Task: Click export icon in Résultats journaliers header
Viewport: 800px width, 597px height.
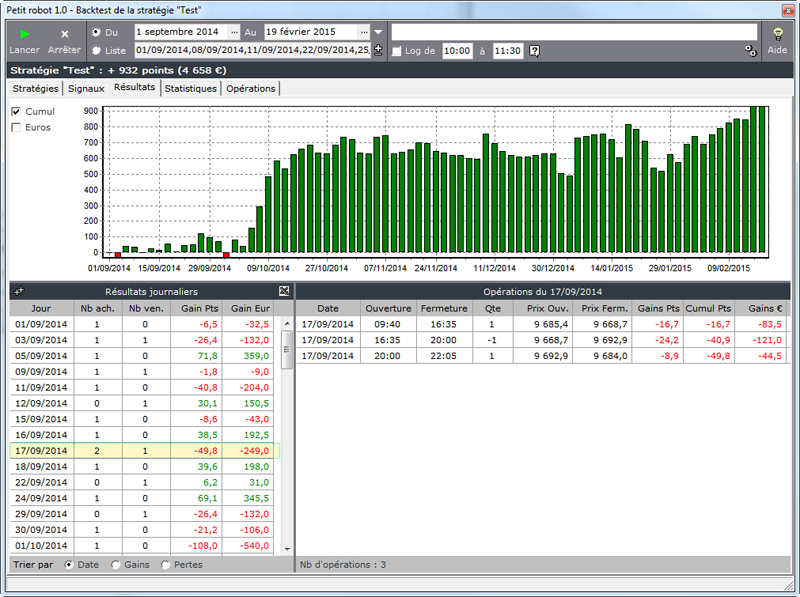Action: click(284, 291)
